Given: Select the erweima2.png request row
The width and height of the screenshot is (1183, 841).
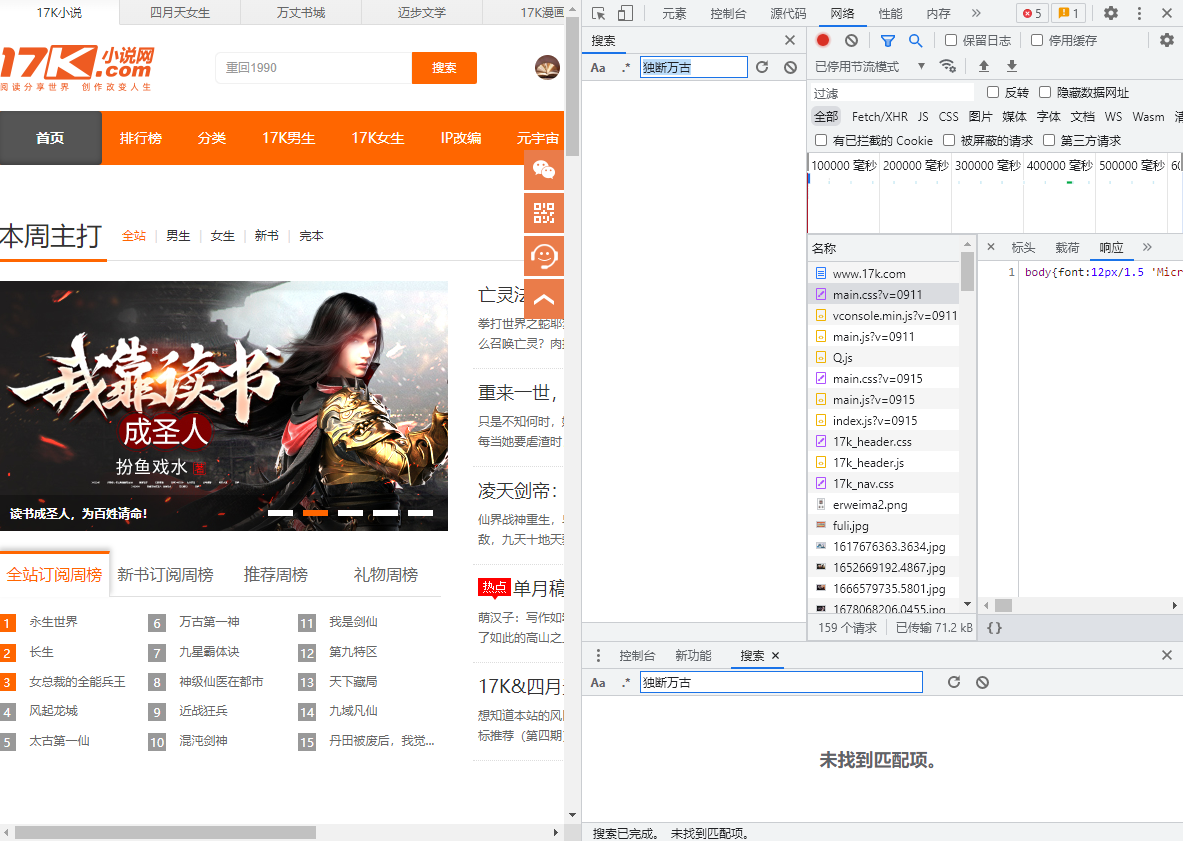Looking at the screenshot, I should pyautogui.click(x=884, y=505).
